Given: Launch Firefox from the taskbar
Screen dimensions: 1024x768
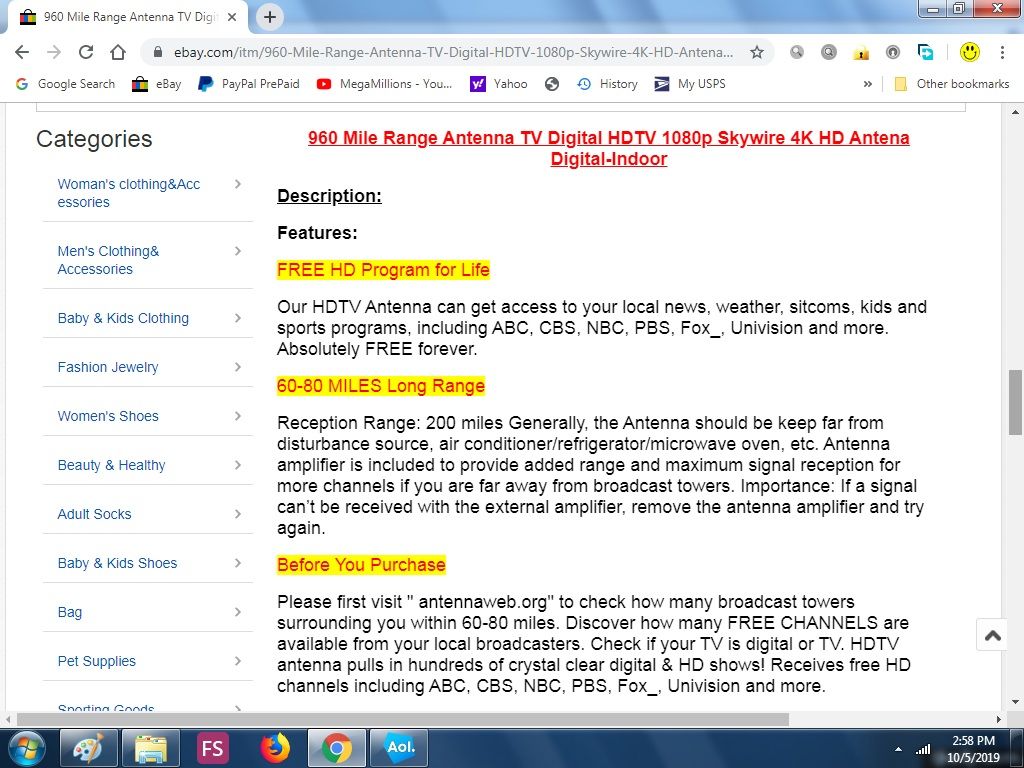Looking at the screenshot, I should click(274, 747).
